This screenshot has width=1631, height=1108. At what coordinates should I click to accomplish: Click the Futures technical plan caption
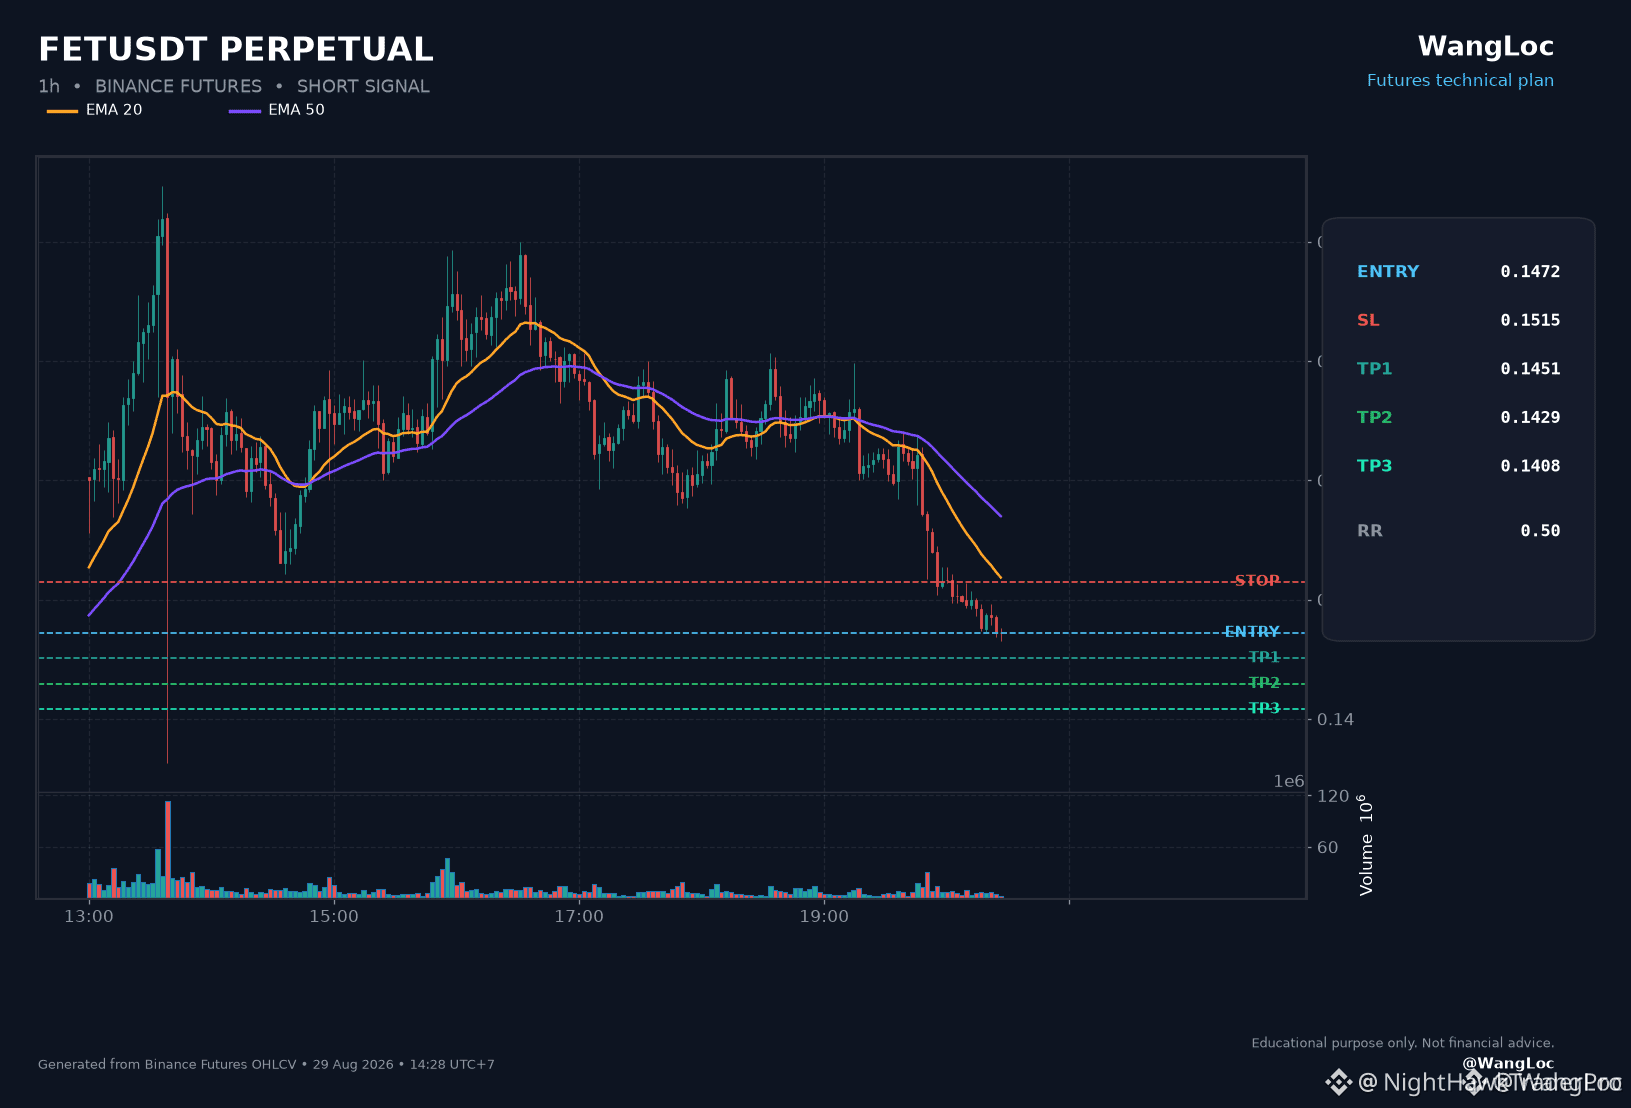tap(1460, 80)
